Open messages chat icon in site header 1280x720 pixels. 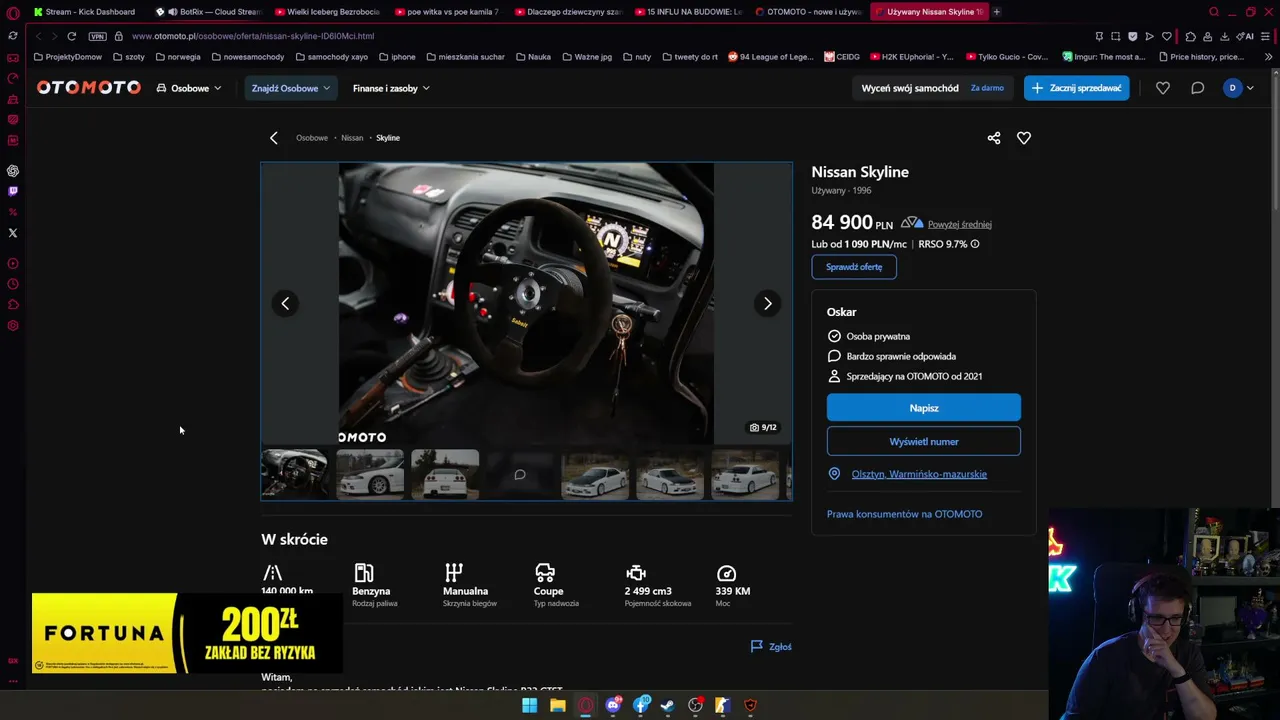[x=1197, y=88]
